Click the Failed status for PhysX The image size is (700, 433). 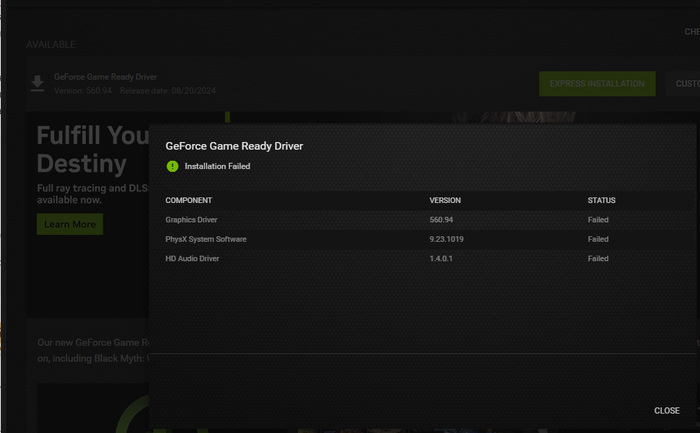(598, 239)
